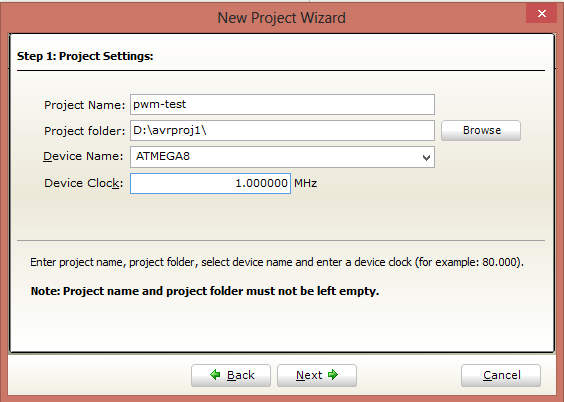This screenshot has height=402, width=564.
Task: Close the New Project Wizard window
Action: click(542, 14)
